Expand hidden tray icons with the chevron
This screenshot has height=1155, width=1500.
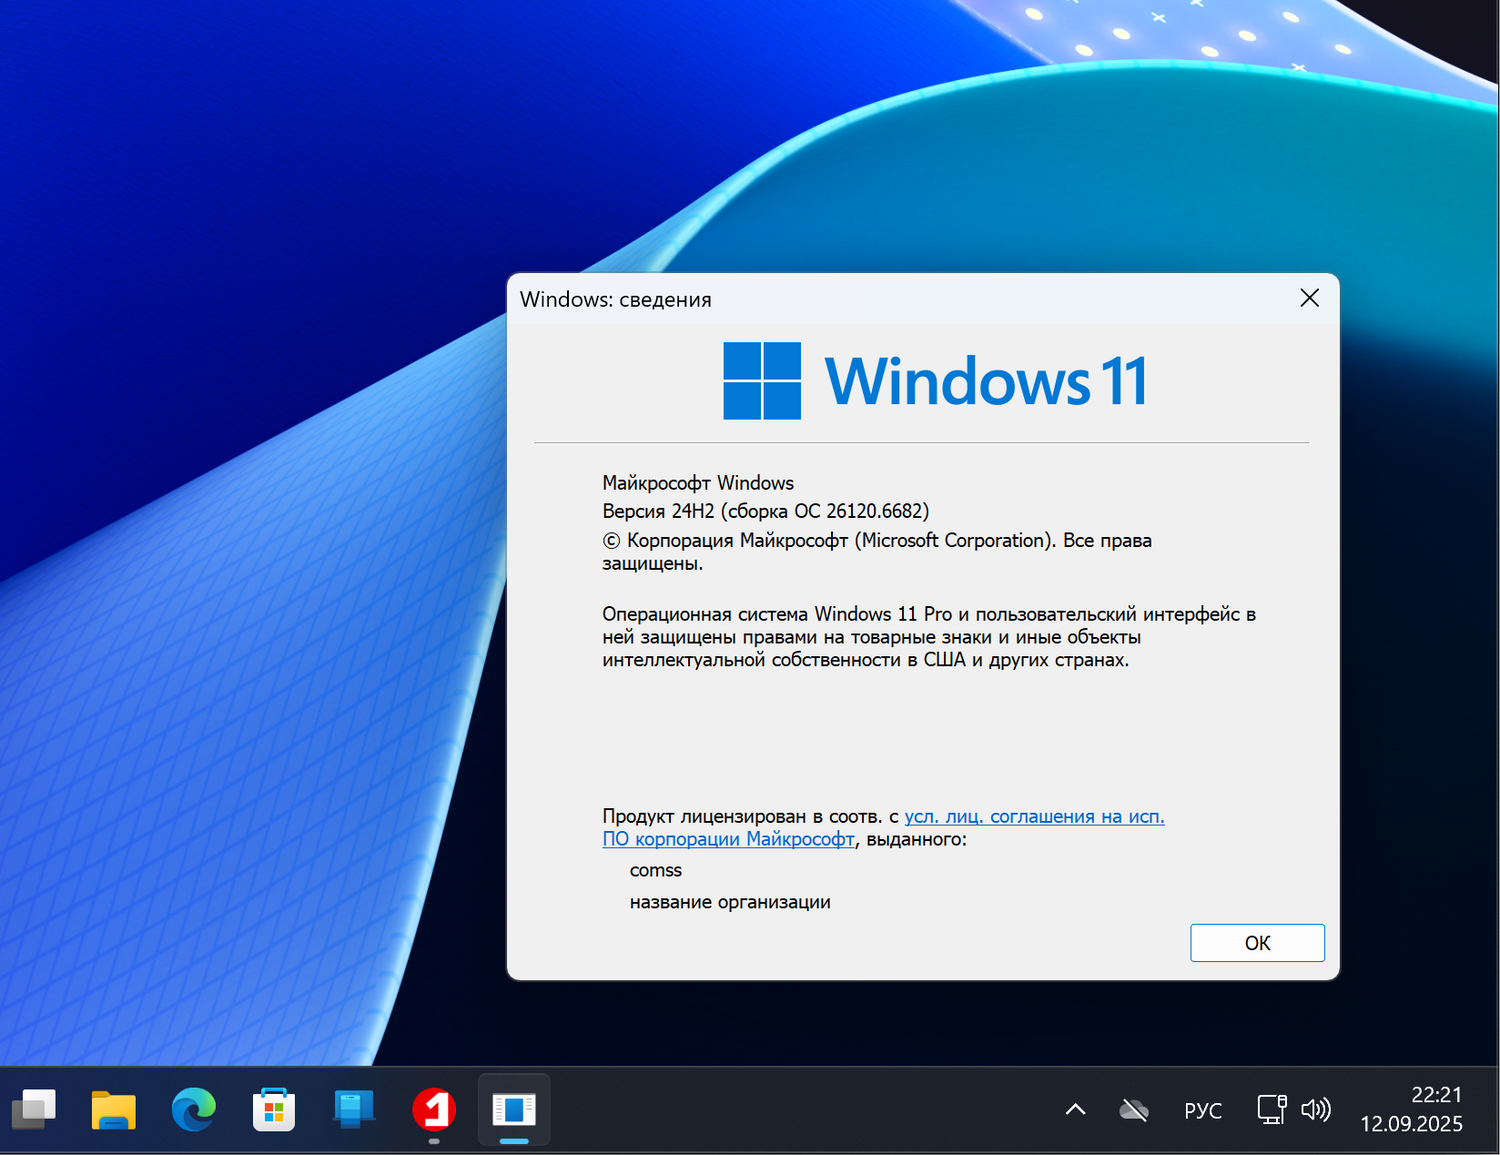(x=1074, y=1110)
